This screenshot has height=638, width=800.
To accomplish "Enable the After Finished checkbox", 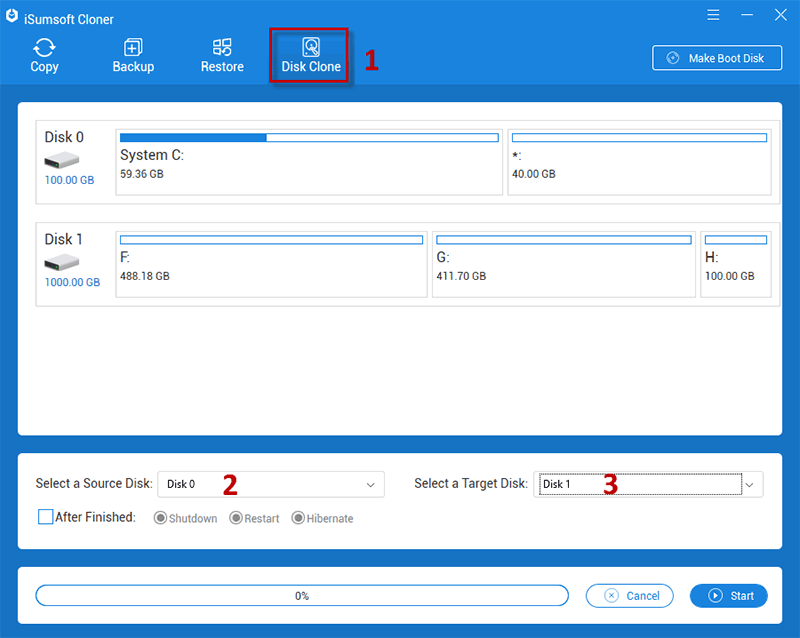I will coord(45,517).
